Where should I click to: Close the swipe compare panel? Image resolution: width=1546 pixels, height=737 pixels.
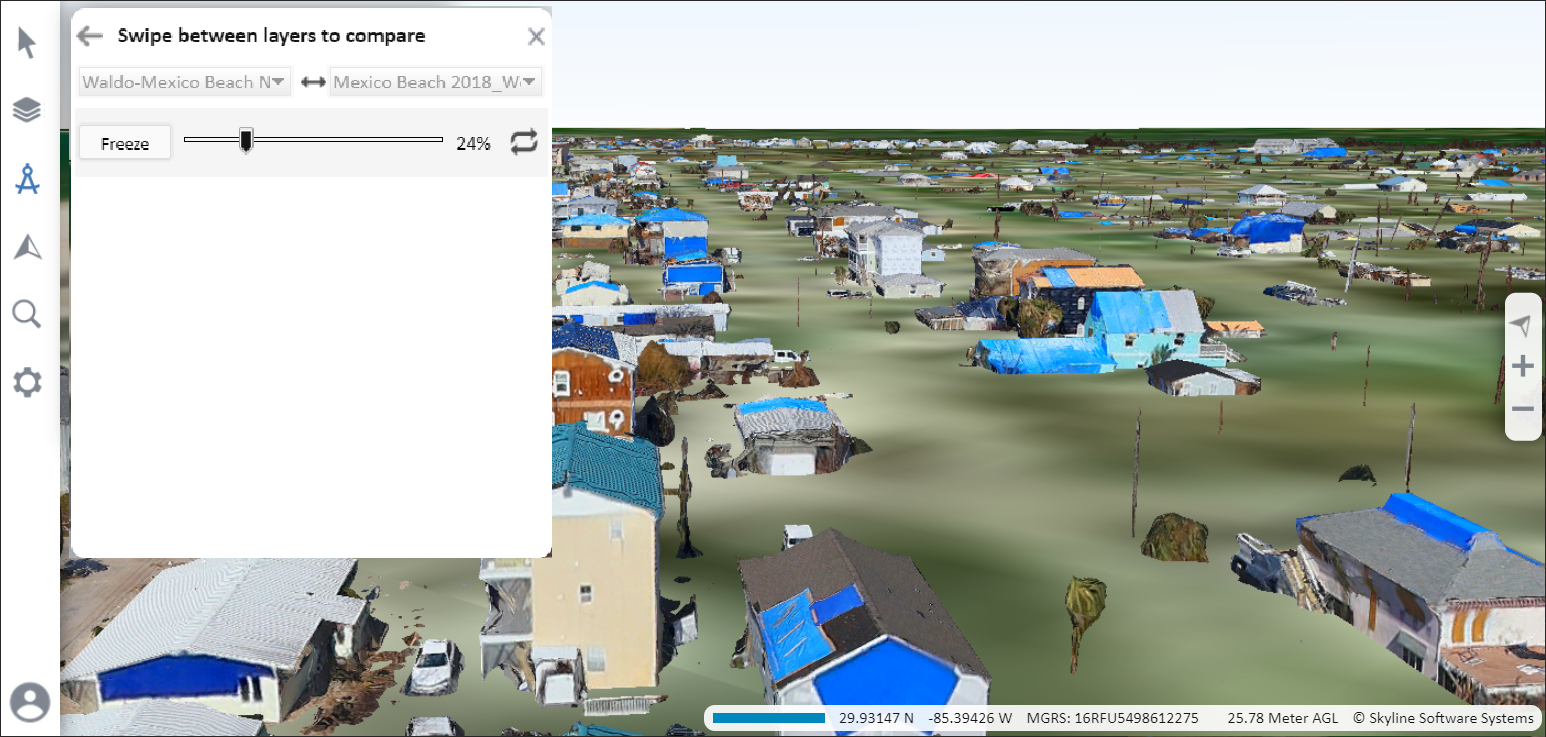coord(536,37)
